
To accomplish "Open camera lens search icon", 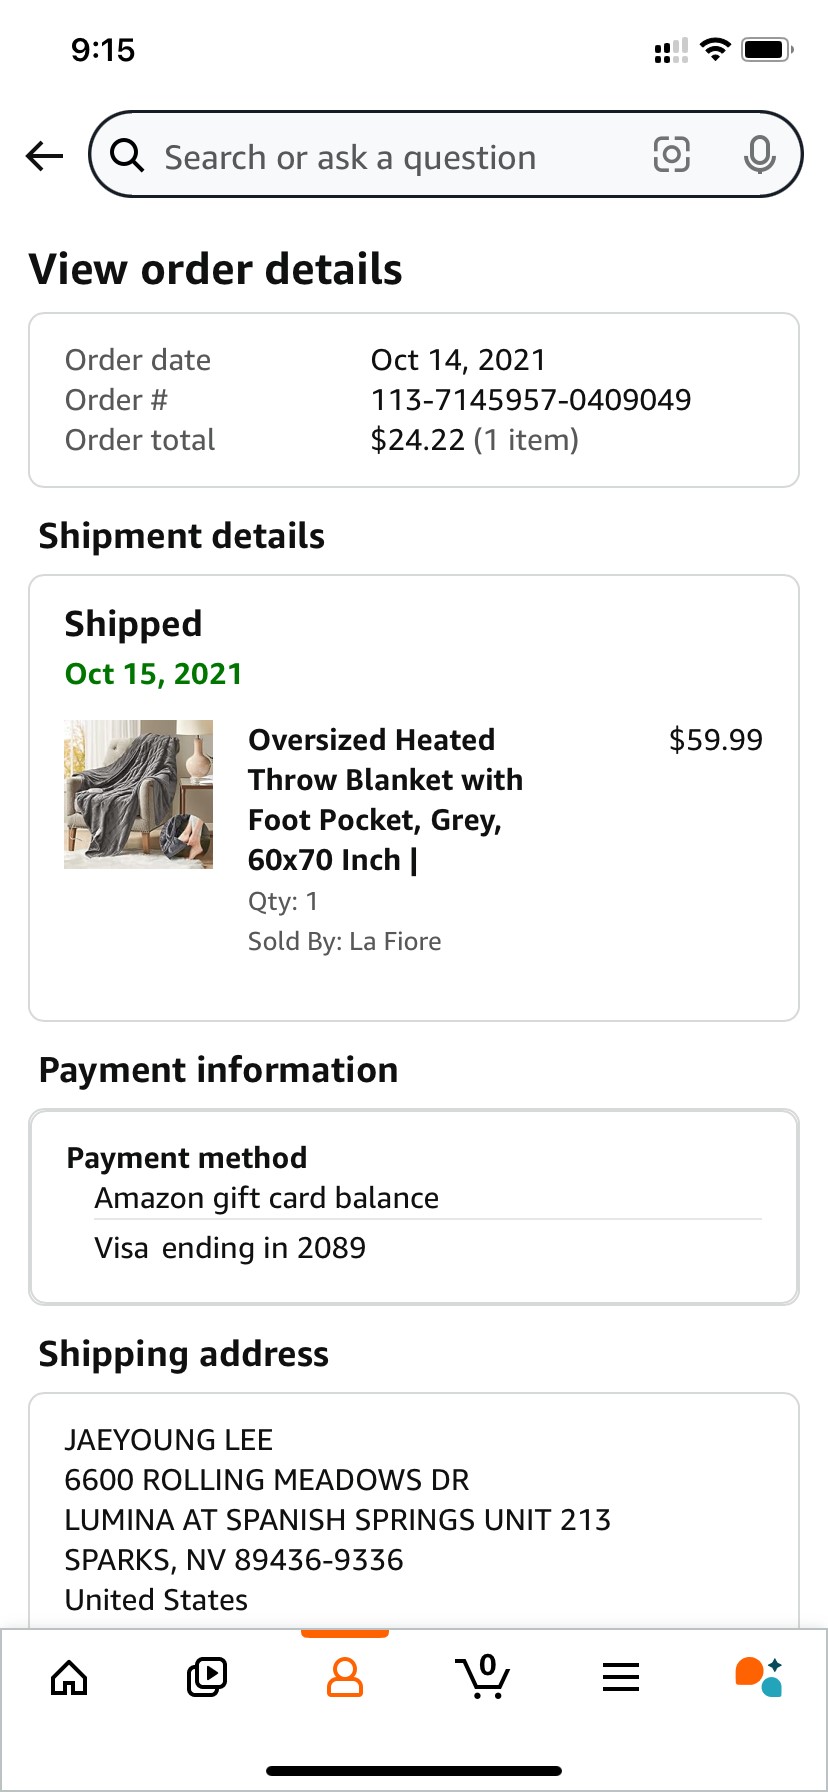I will tap(671, 155).
